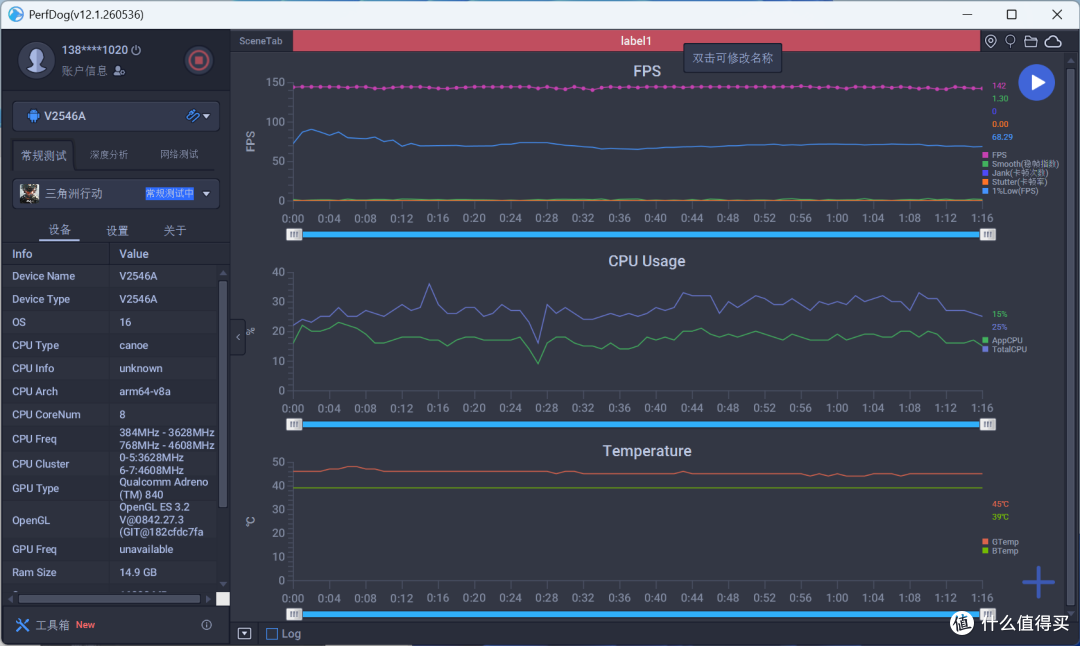This screenshot has height=646, width=1080.
Task: Stop recording with the red record button
Action: click(198, 61)
